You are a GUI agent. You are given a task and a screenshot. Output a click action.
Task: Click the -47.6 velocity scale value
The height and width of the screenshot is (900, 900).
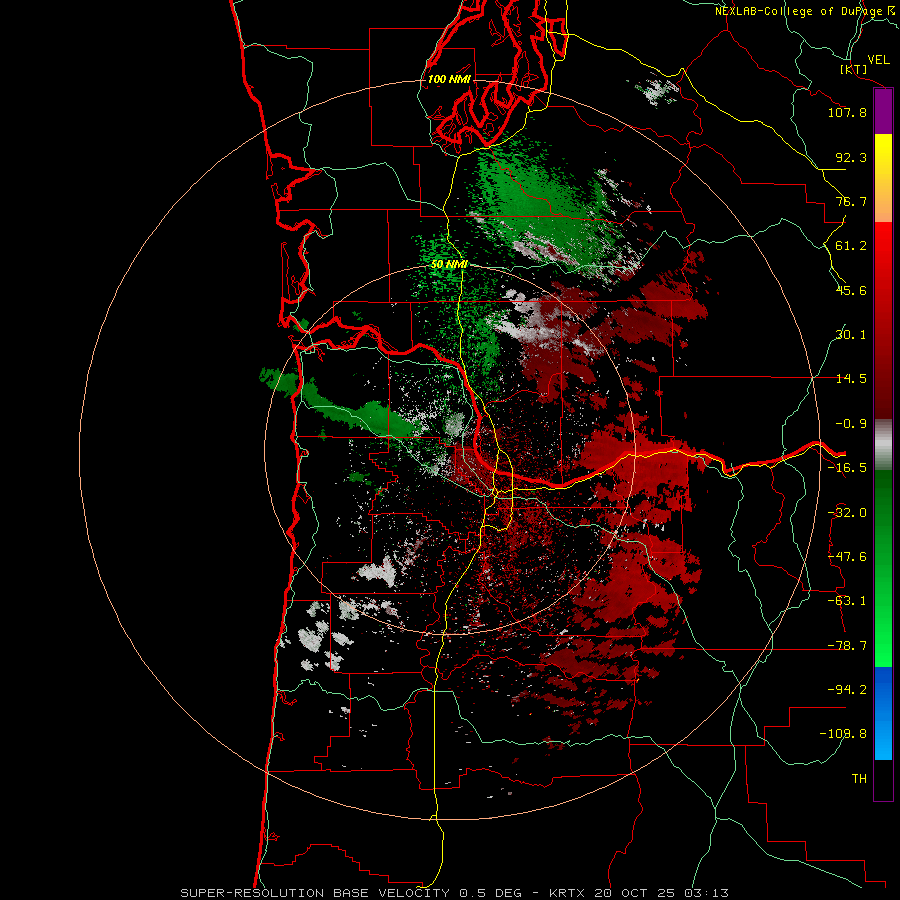pyautogui.click(x=847, y=557)
